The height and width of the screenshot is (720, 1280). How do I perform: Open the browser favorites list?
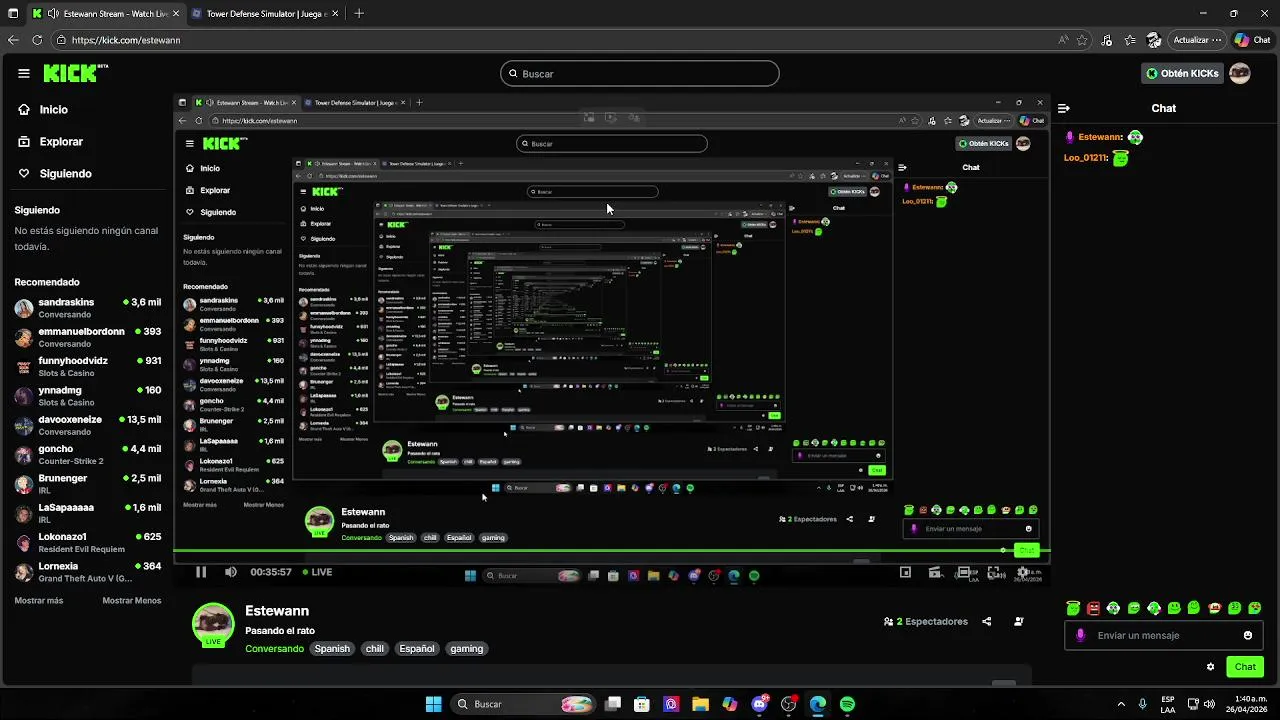[1130, 40]
